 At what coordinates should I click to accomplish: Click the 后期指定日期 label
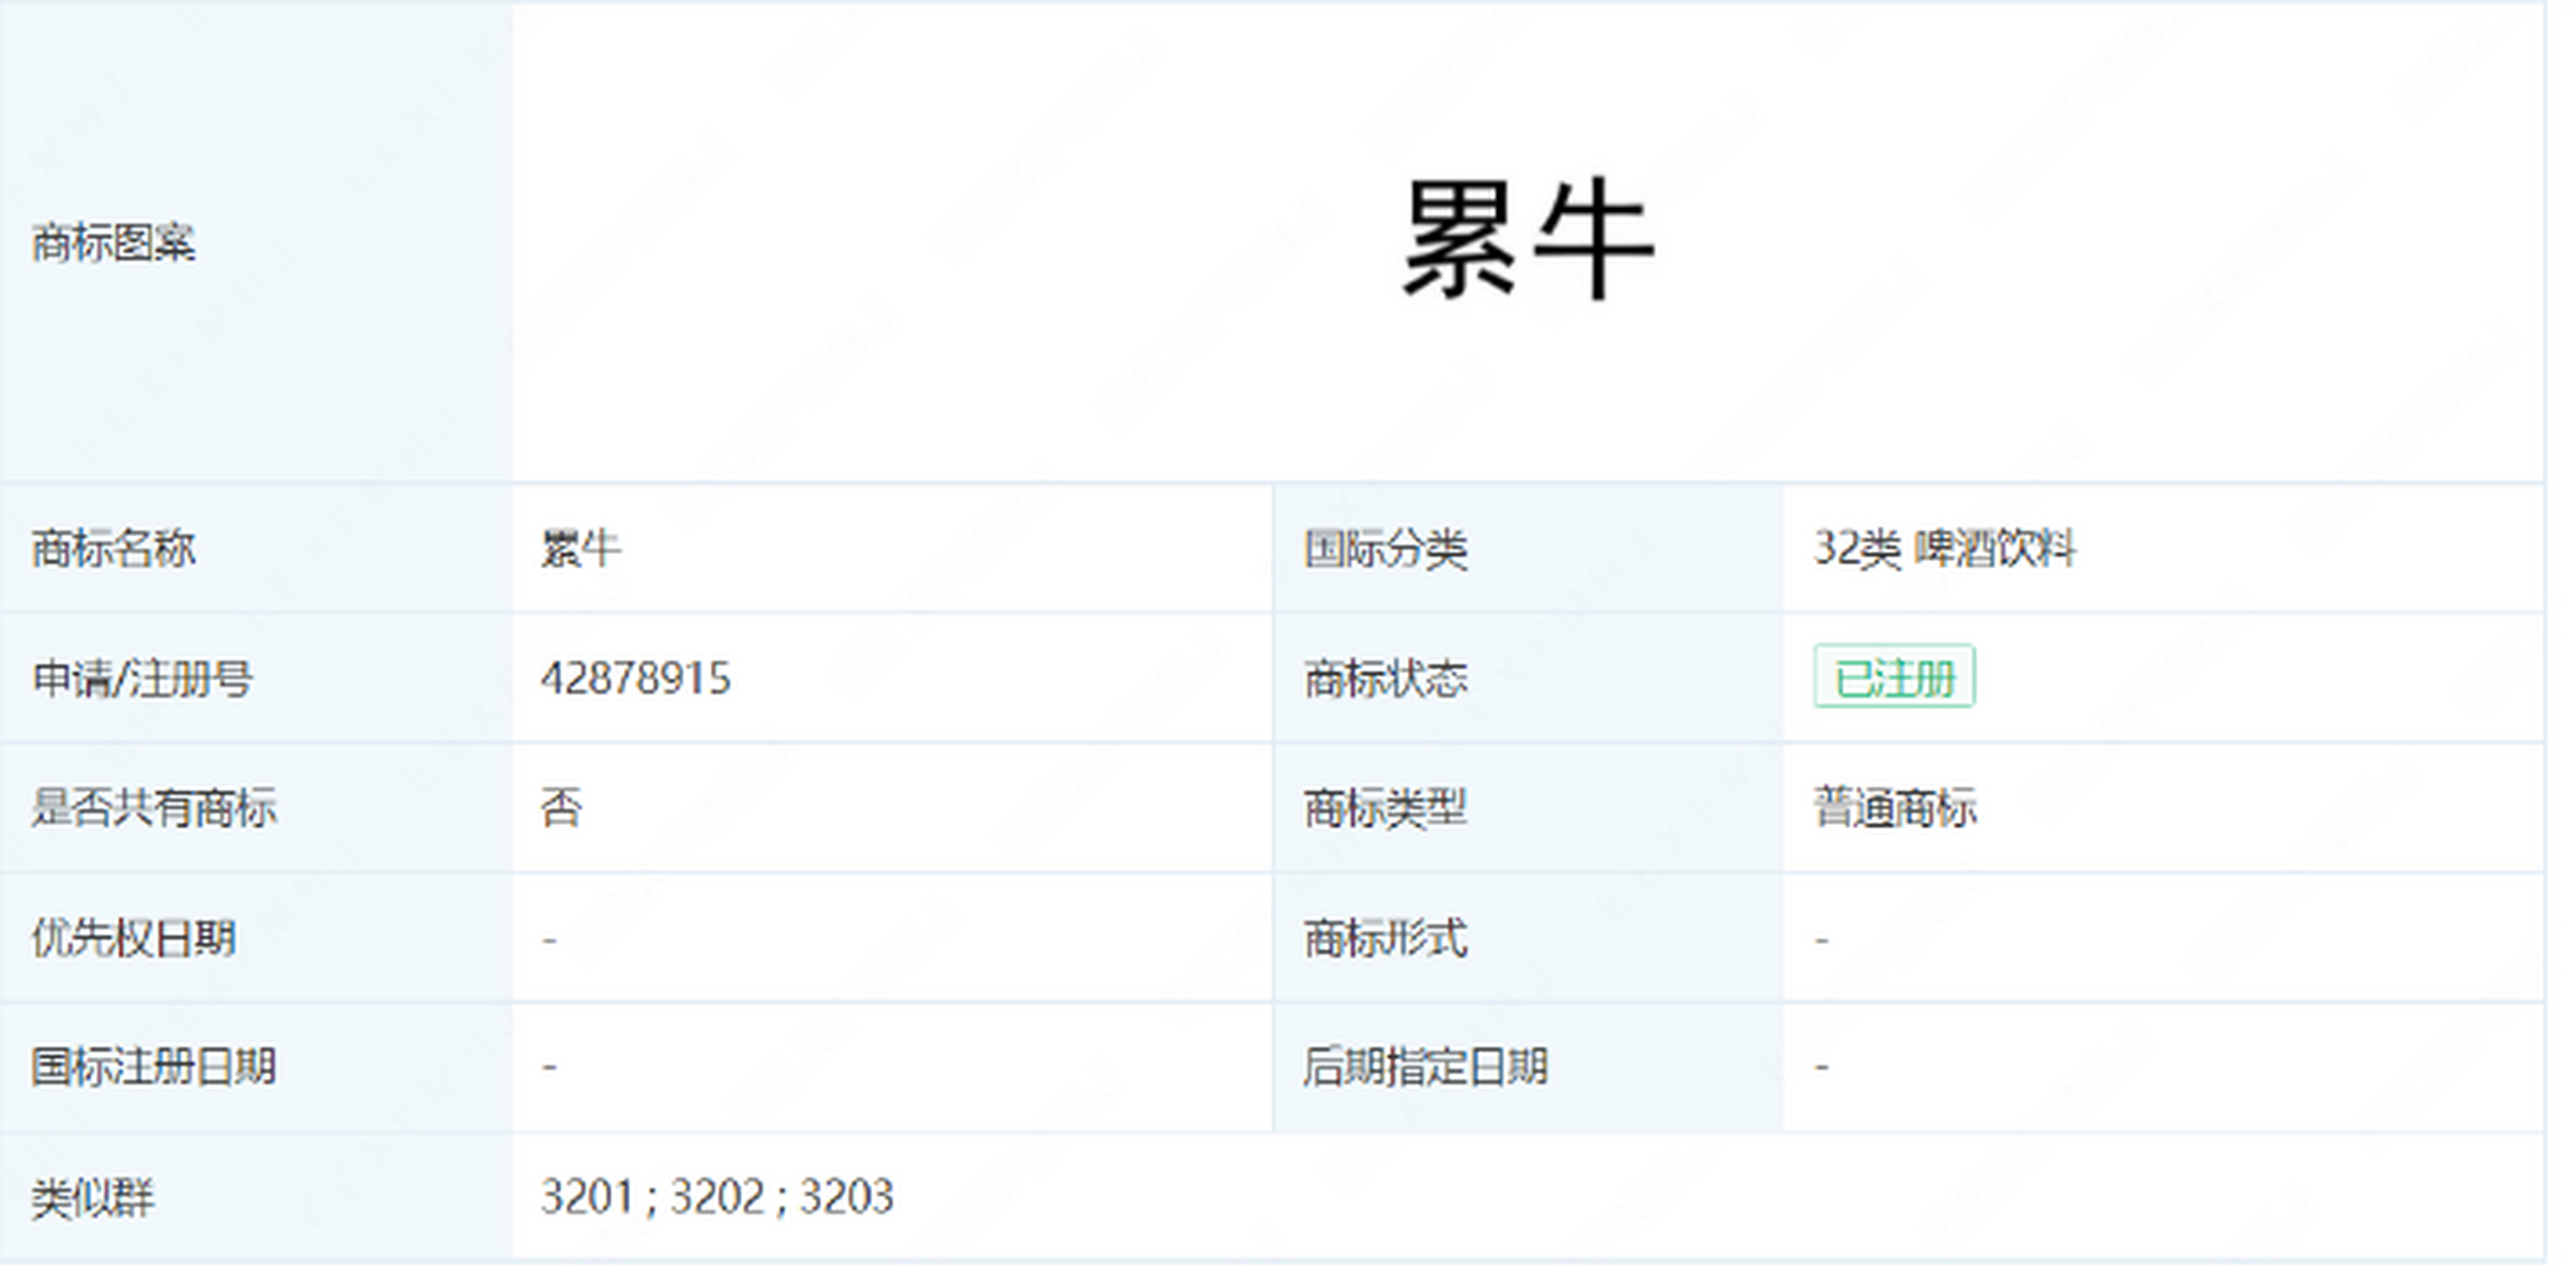(x=1425, y=1066)
